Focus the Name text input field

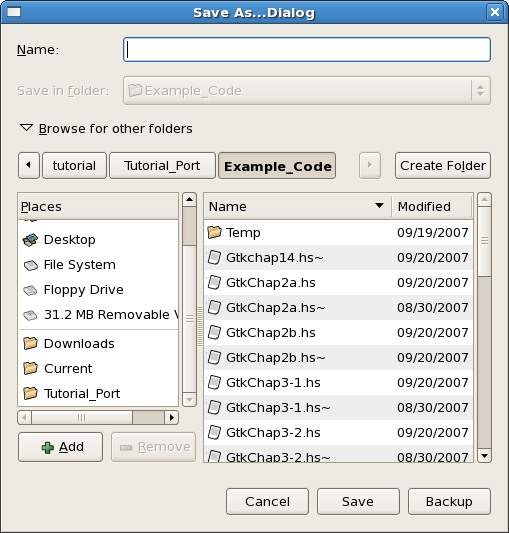click(x=307, y=50)
